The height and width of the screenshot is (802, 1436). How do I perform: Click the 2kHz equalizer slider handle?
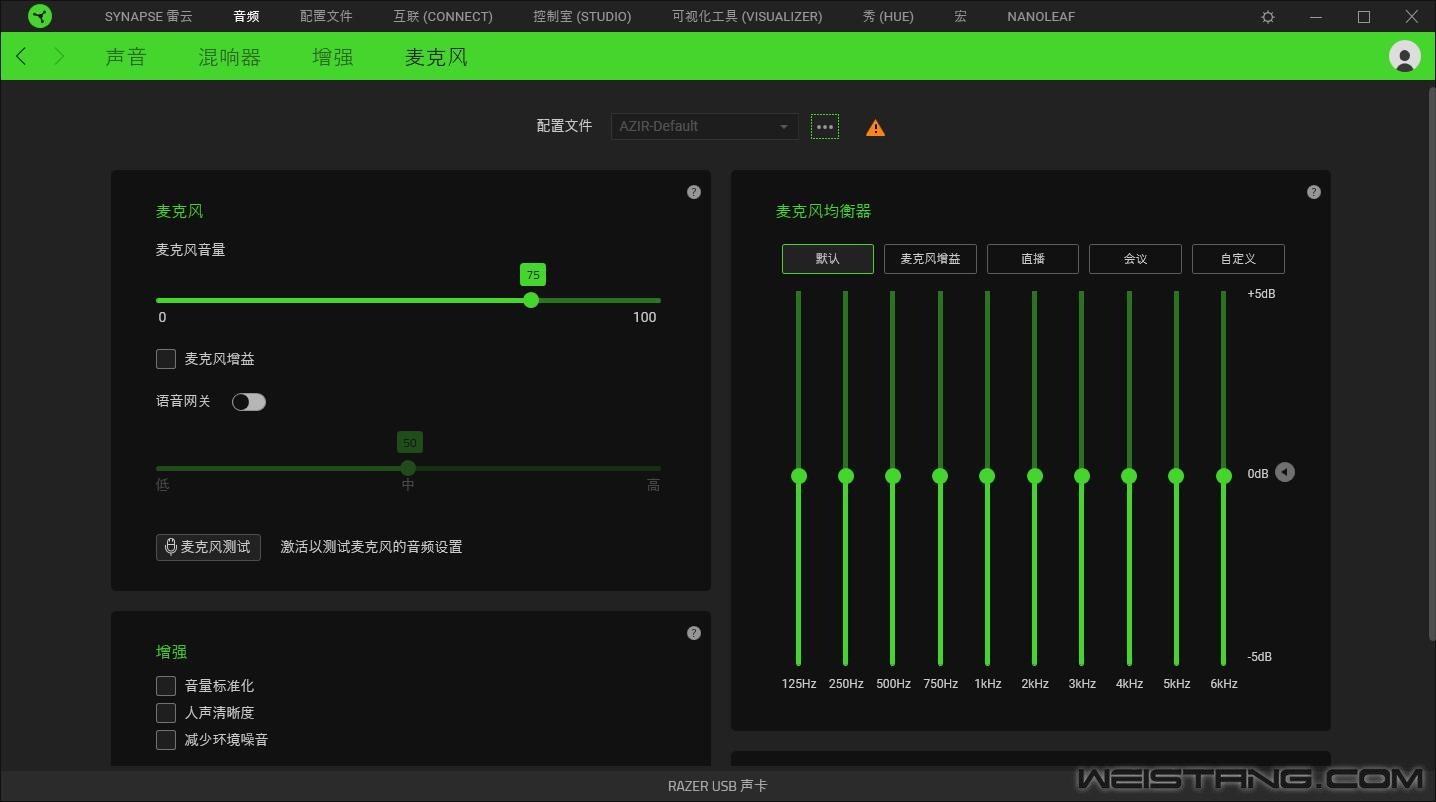(x=1035, y=476)
